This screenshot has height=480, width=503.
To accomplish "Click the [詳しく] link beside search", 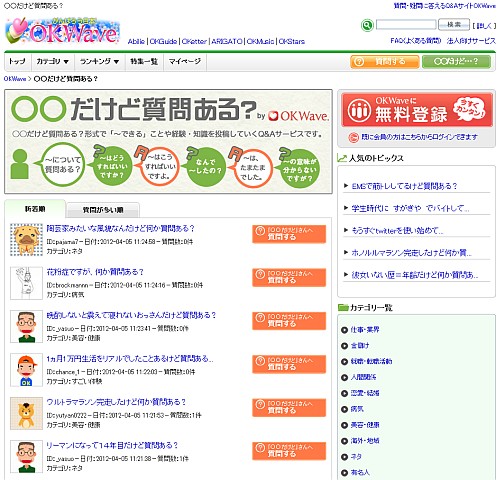I will [x=484, y=26].
